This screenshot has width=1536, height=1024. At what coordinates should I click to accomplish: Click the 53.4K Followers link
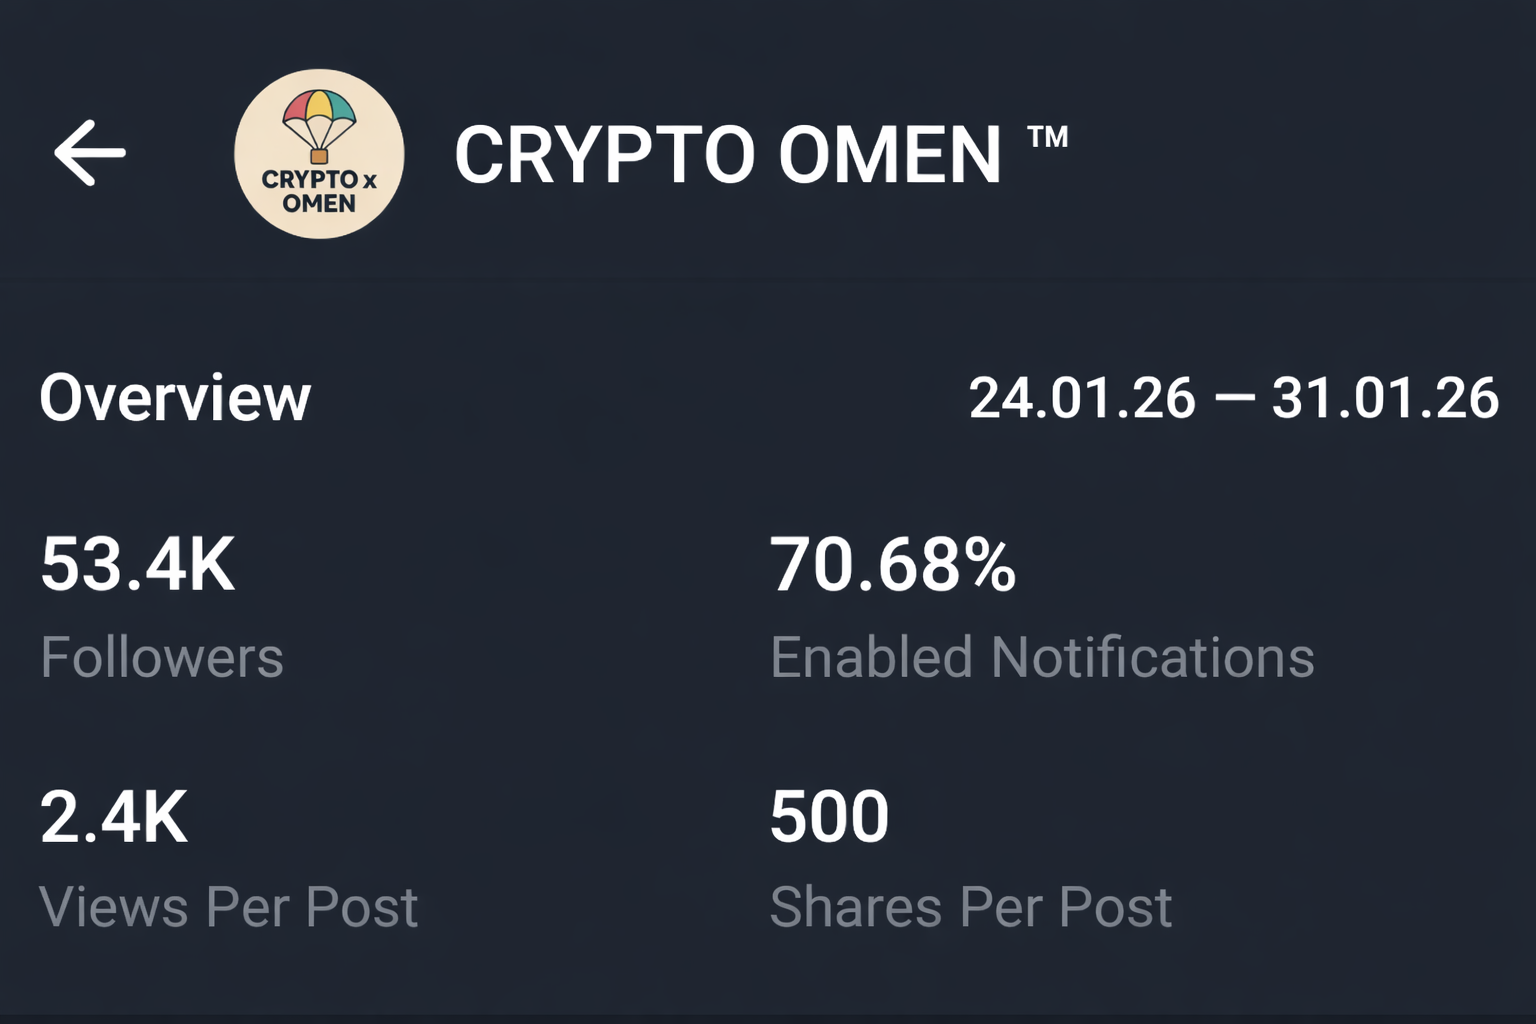click(x=137, y=563)
